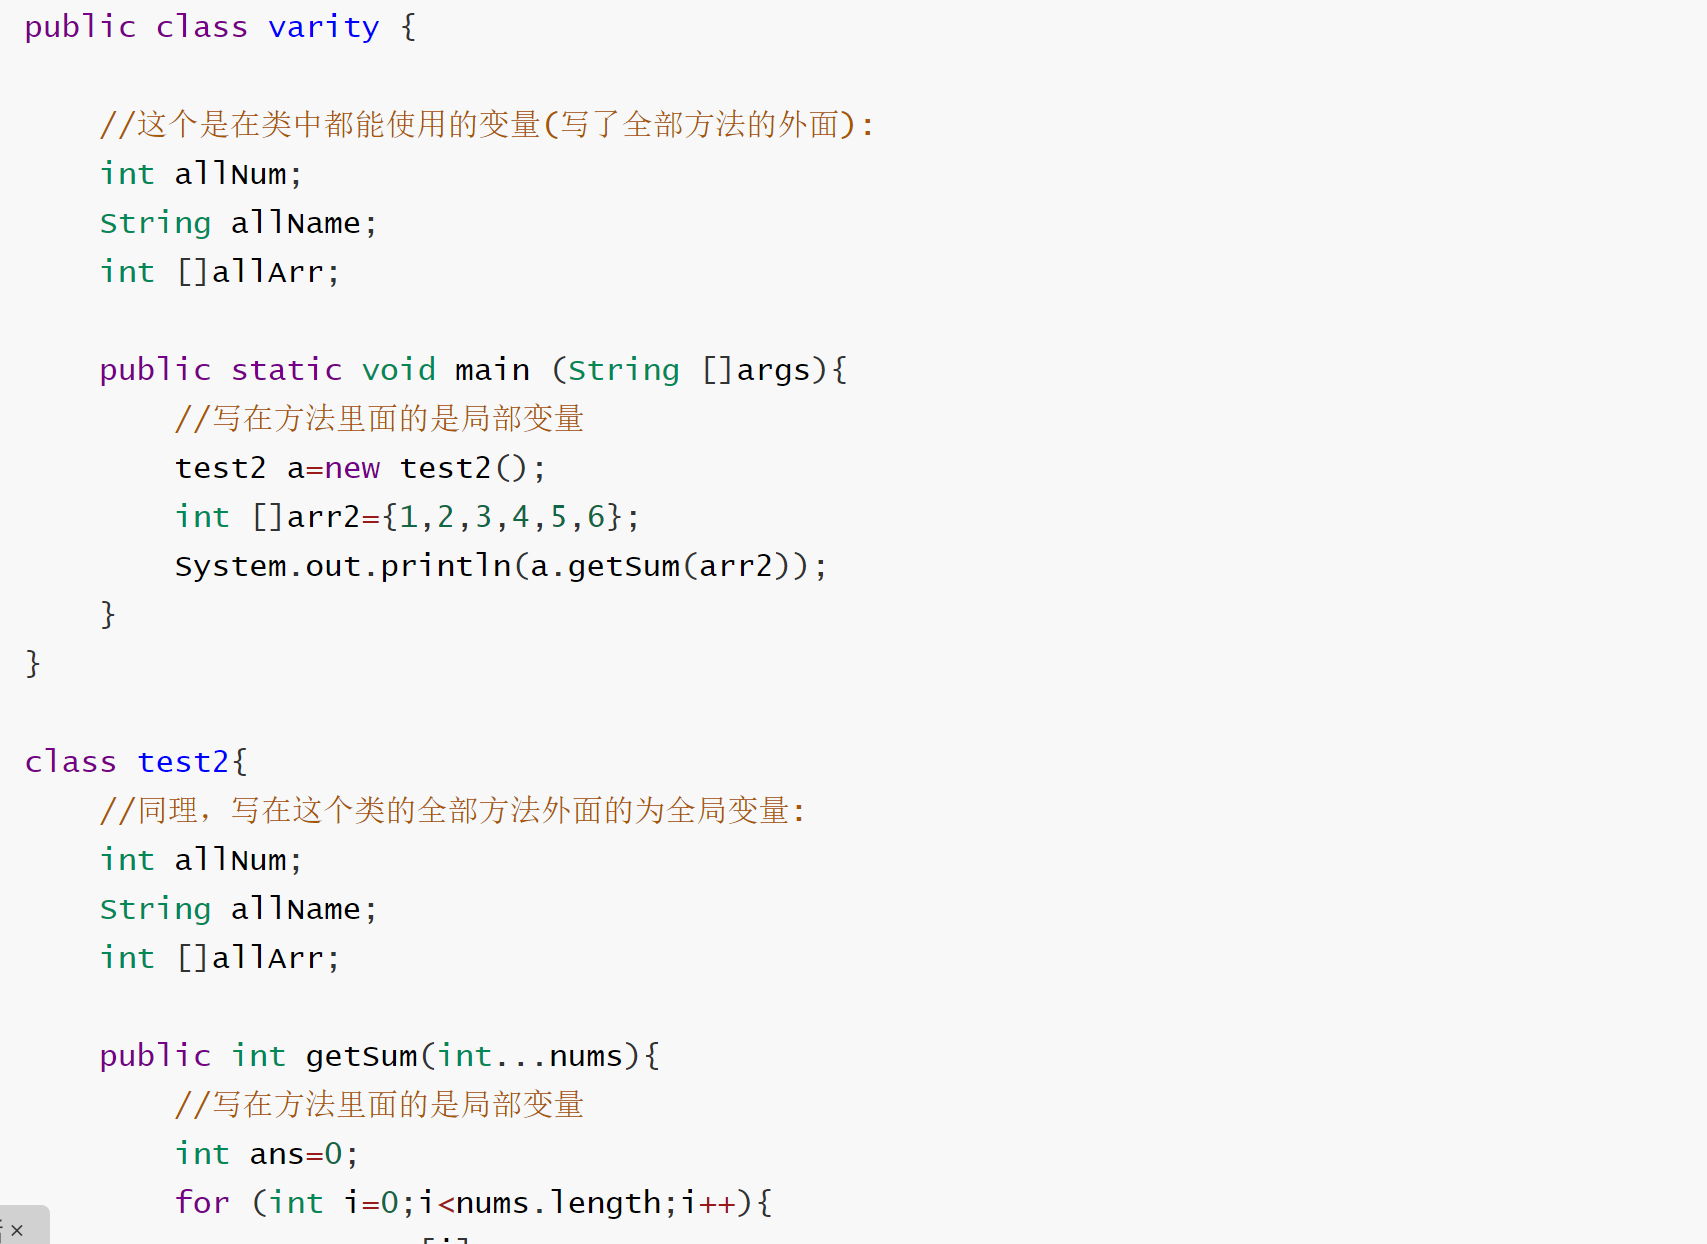The width and height of the screenshot is (1707, 1244).
Task: Click the 'i++' increment expression
Action: click(x=708, y=1203)
